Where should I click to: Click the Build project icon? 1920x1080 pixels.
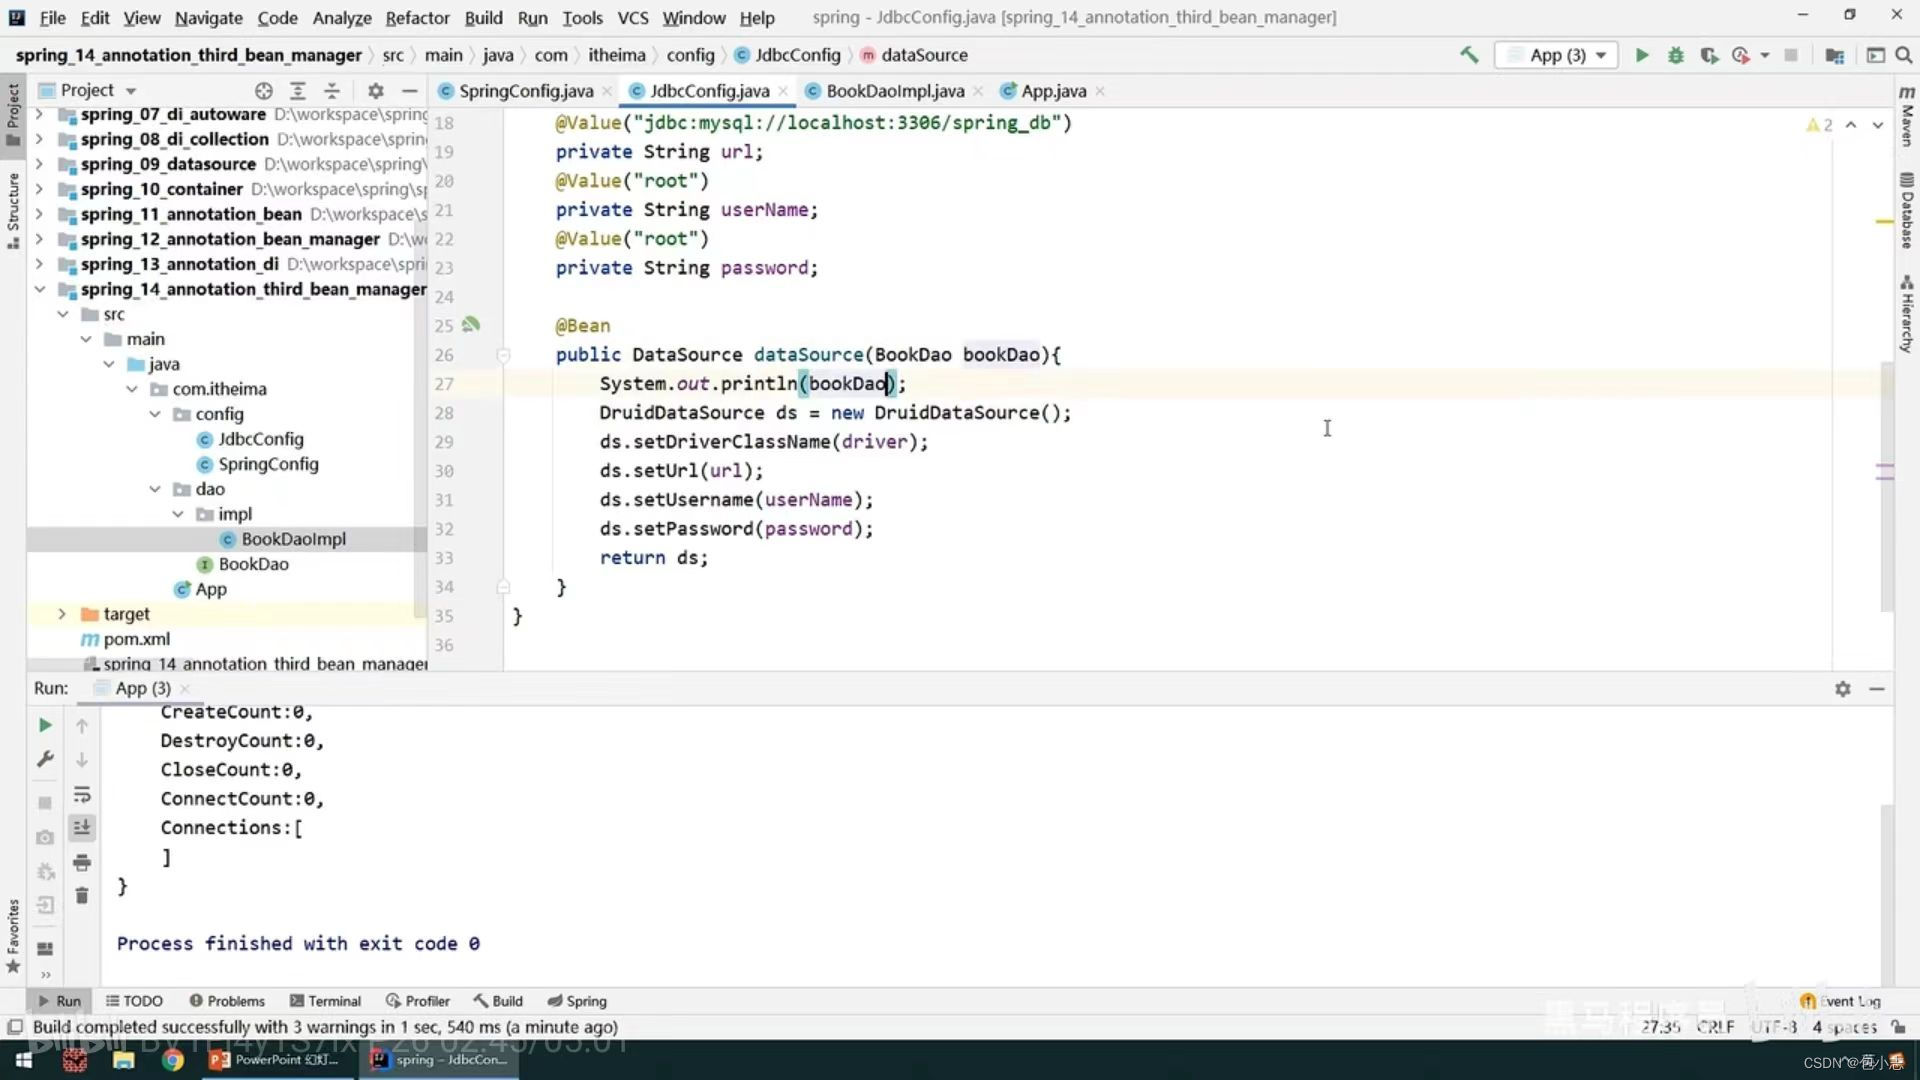click(x=1468, y=55)
